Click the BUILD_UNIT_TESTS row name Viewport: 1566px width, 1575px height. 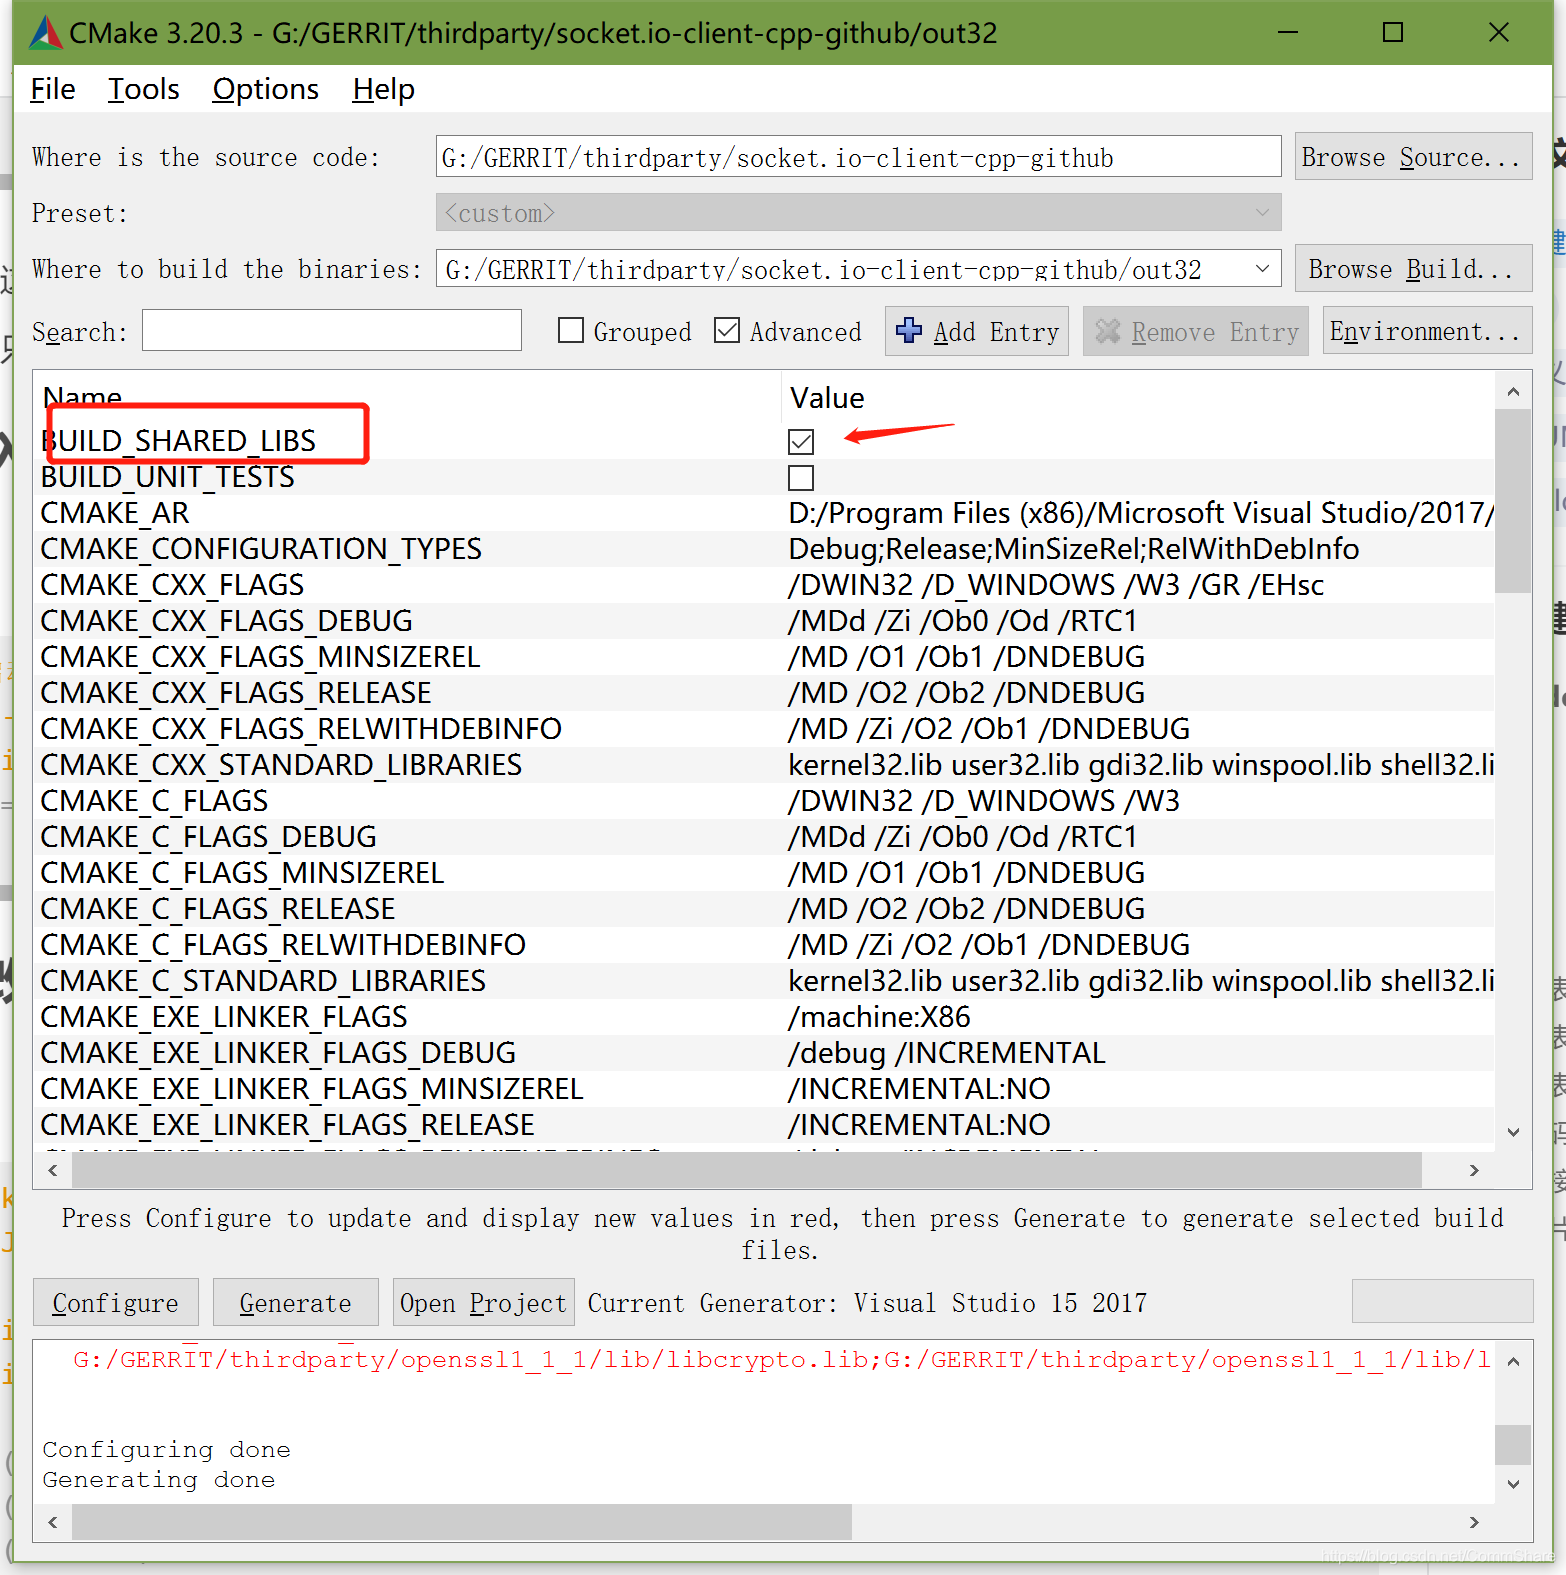tap(168, 477)
